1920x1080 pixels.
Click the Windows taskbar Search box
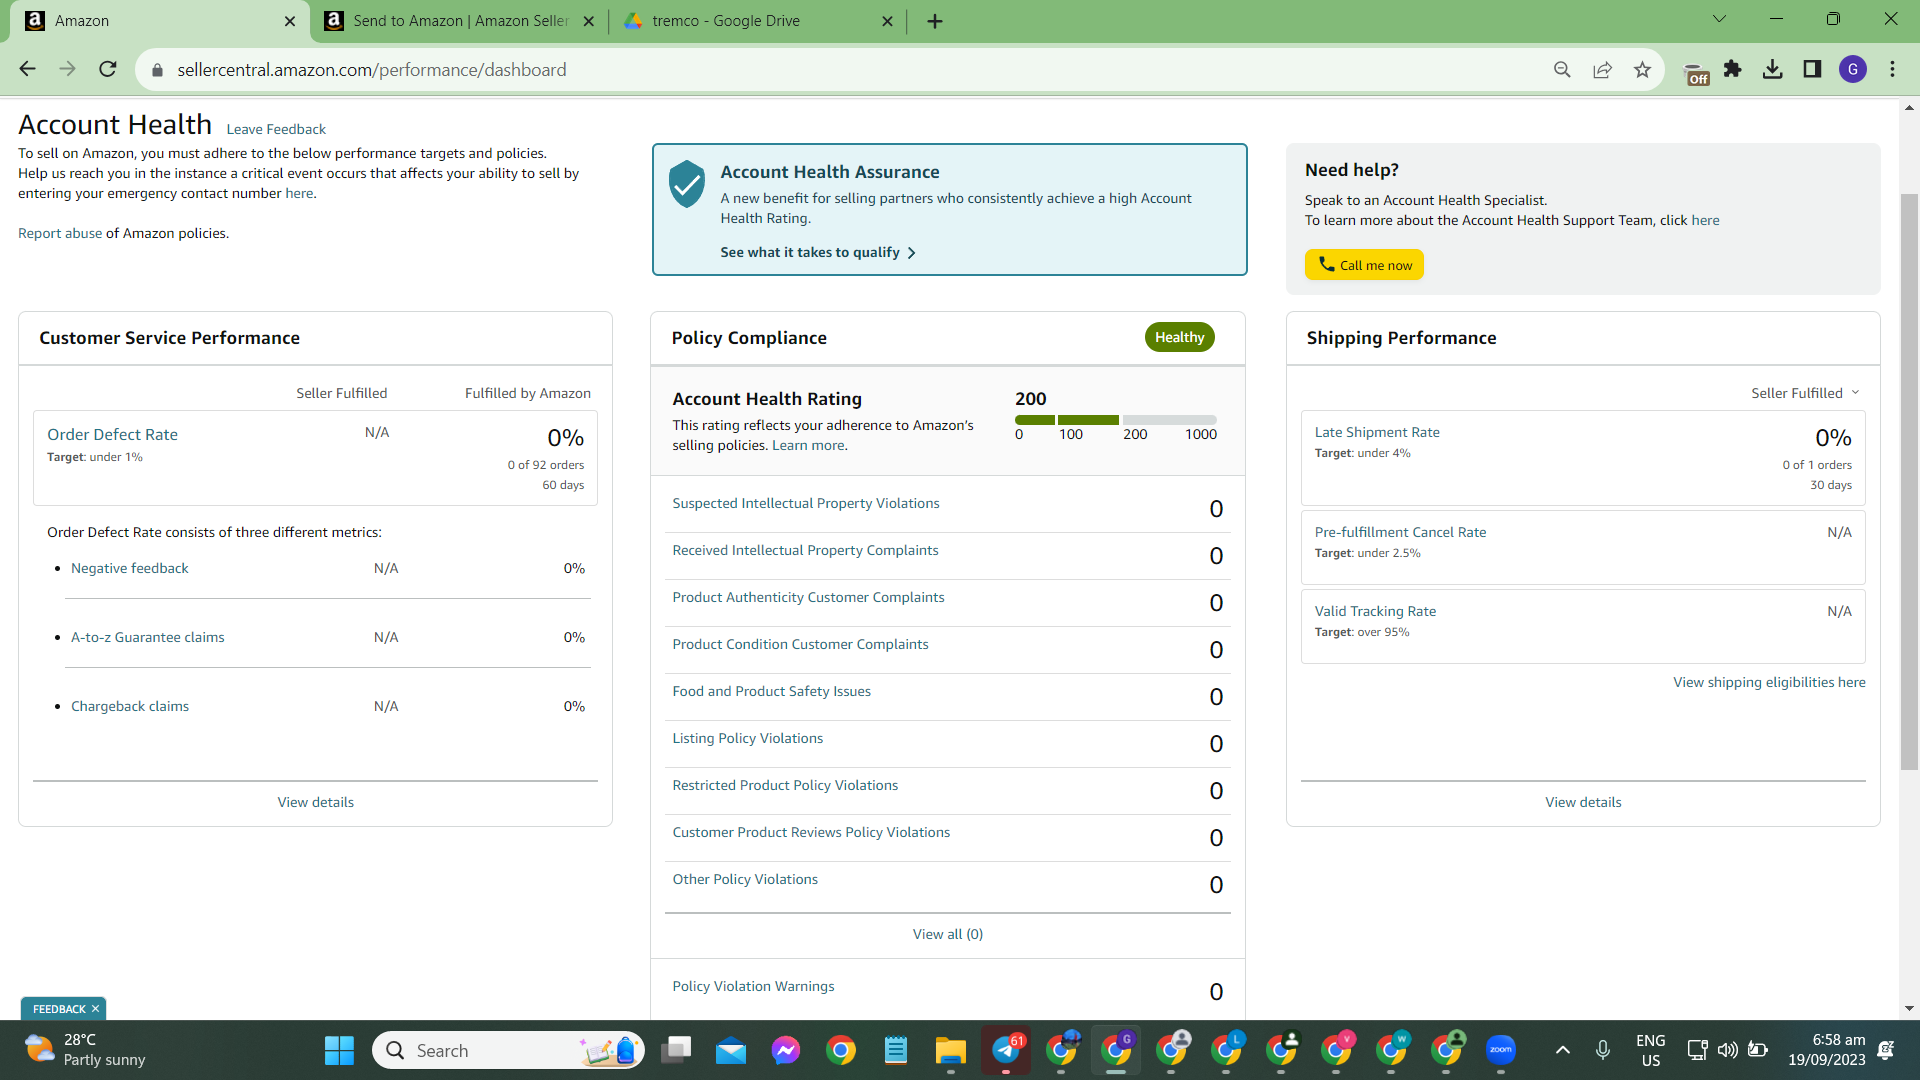coord(509,1050)
